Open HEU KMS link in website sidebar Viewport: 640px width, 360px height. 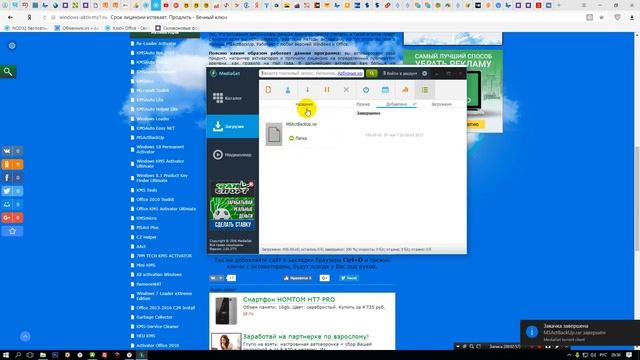pyautogui.click(x=146, y=336)
